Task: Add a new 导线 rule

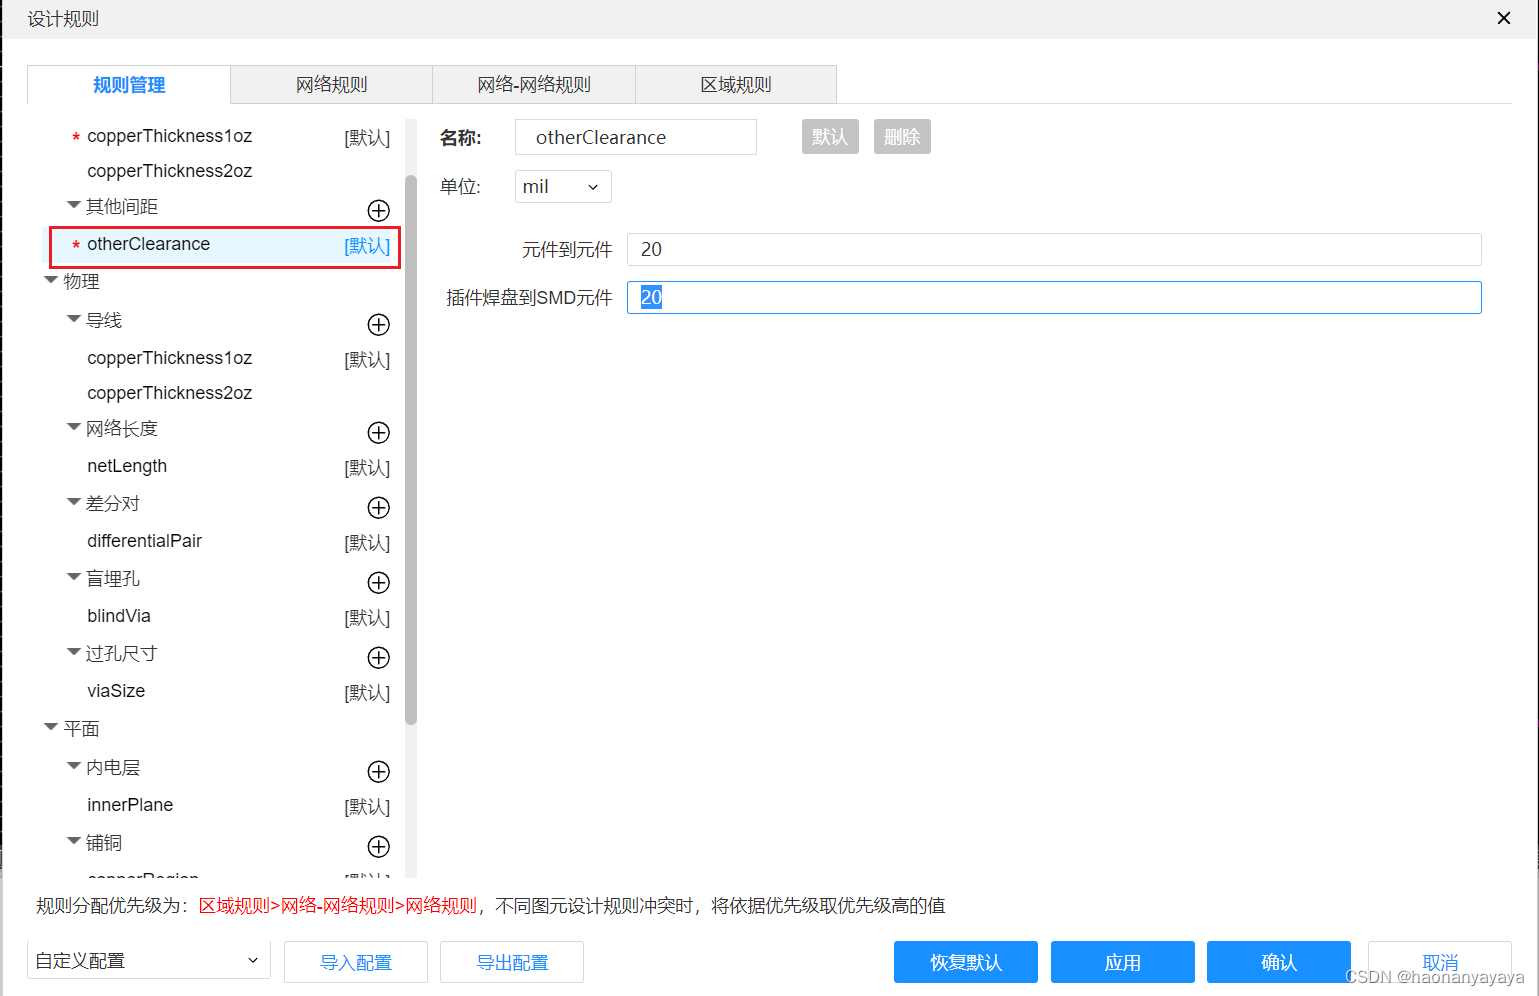Action: [x=378, y=324]
